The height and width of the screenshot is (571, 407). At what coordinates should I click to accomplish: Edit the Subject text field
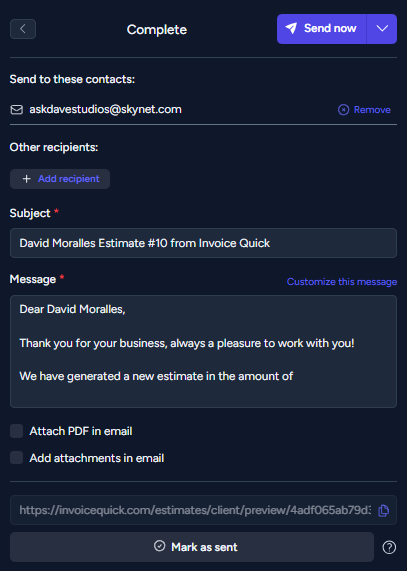coord(203,243)
